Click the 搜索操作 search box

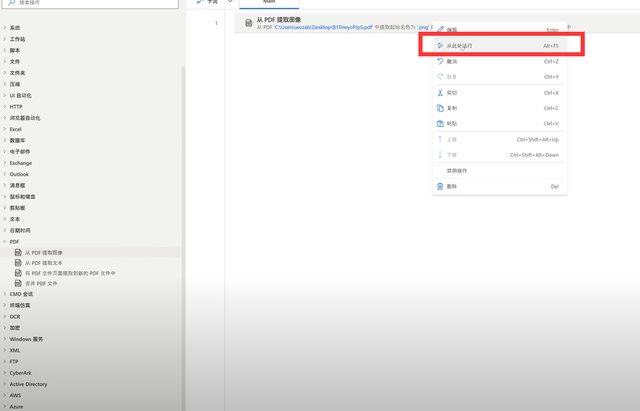[x=91, y=3]
